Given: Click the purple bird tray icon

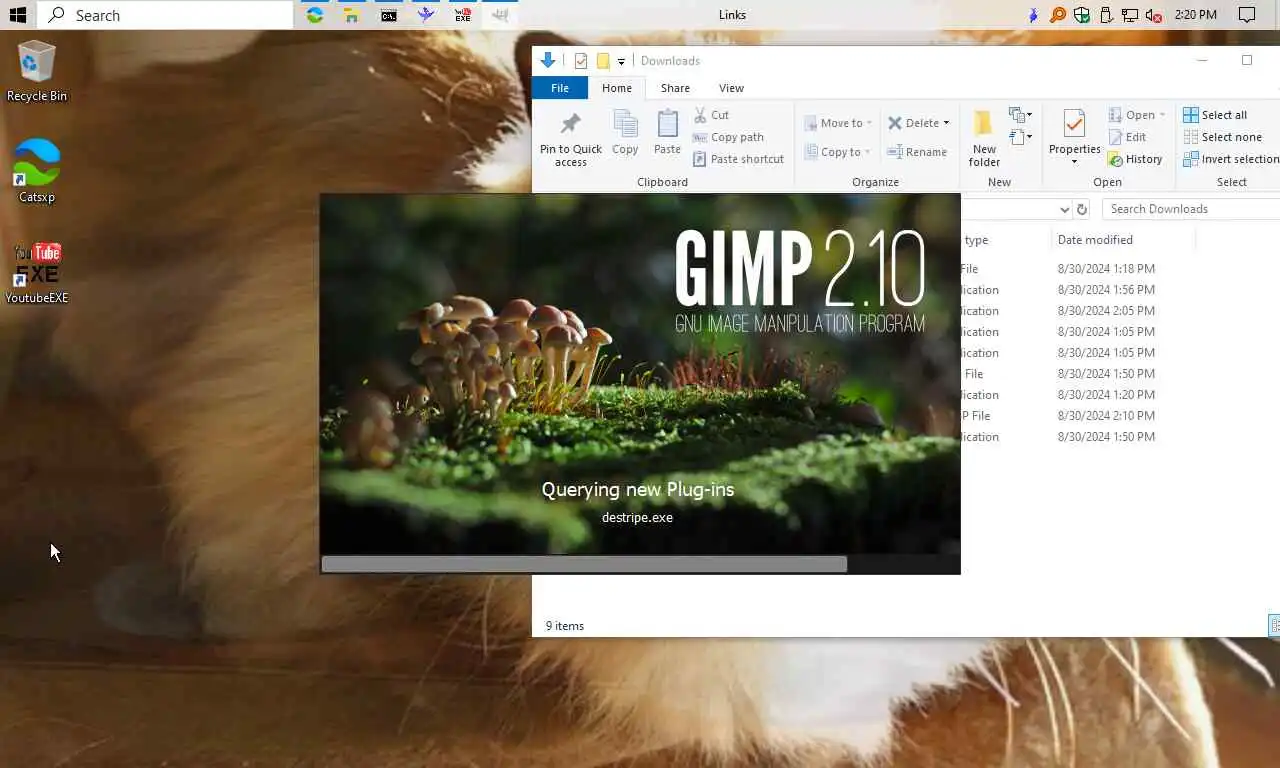Looking at the screenshot, I should coord(1034,15).
